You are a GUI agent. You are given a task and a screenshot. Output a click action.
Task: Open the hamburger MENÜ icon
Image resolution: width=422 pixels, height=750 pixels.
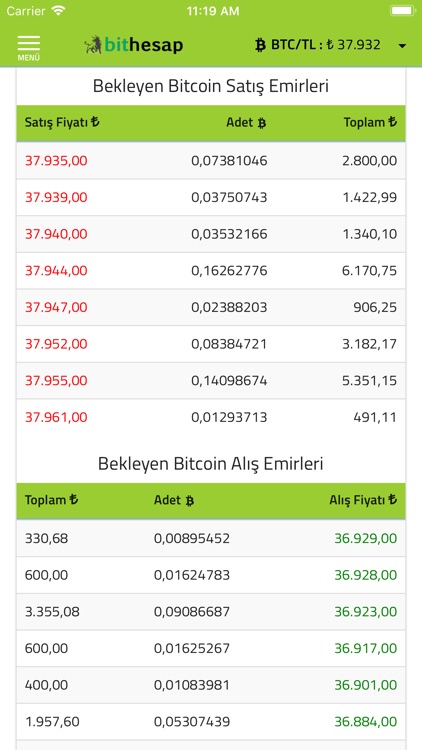[x=29, y=48]
